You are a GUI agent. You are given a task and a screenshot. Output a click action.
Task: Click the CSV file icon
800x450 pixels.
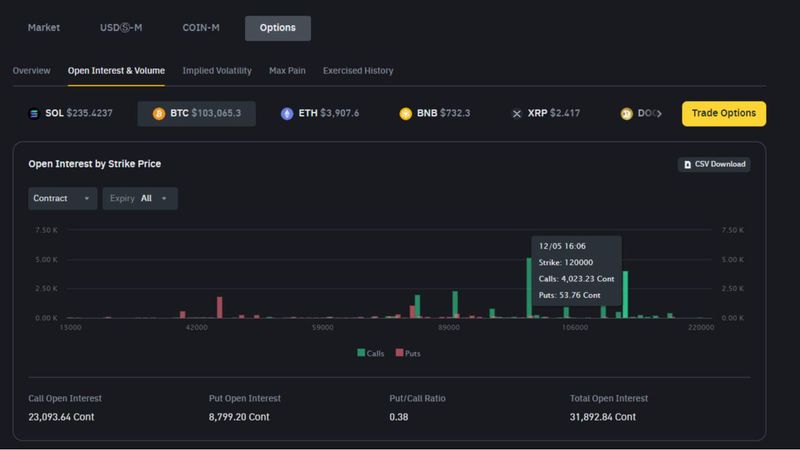(687, 164)
